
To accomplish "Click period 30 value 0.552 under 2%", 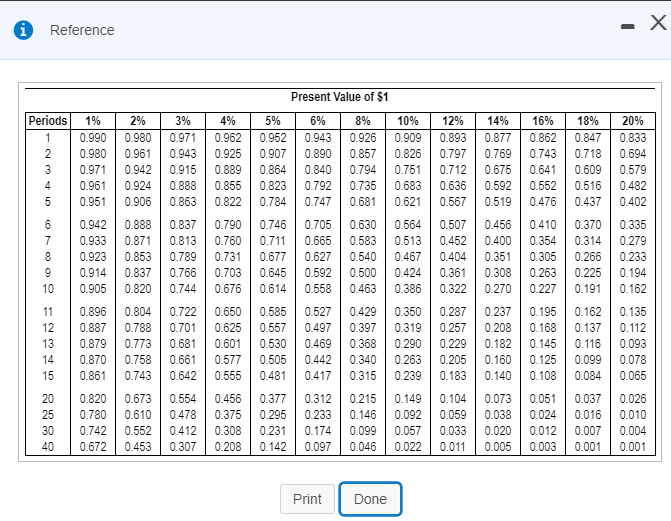I will click(x=138, y=431).
